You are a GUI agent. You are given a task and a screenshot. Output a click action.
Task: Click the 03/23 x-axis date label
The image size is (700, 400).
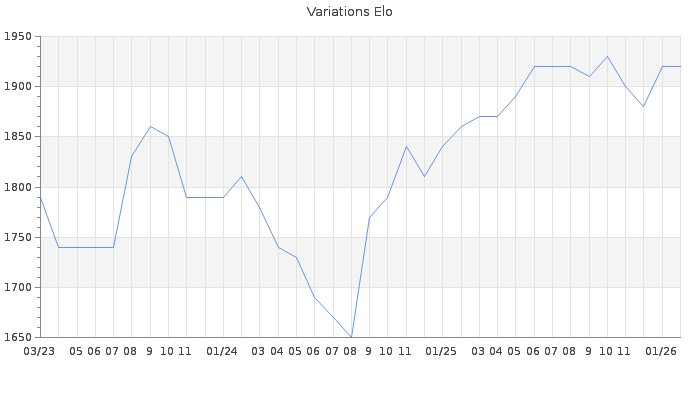pos(39,351)
